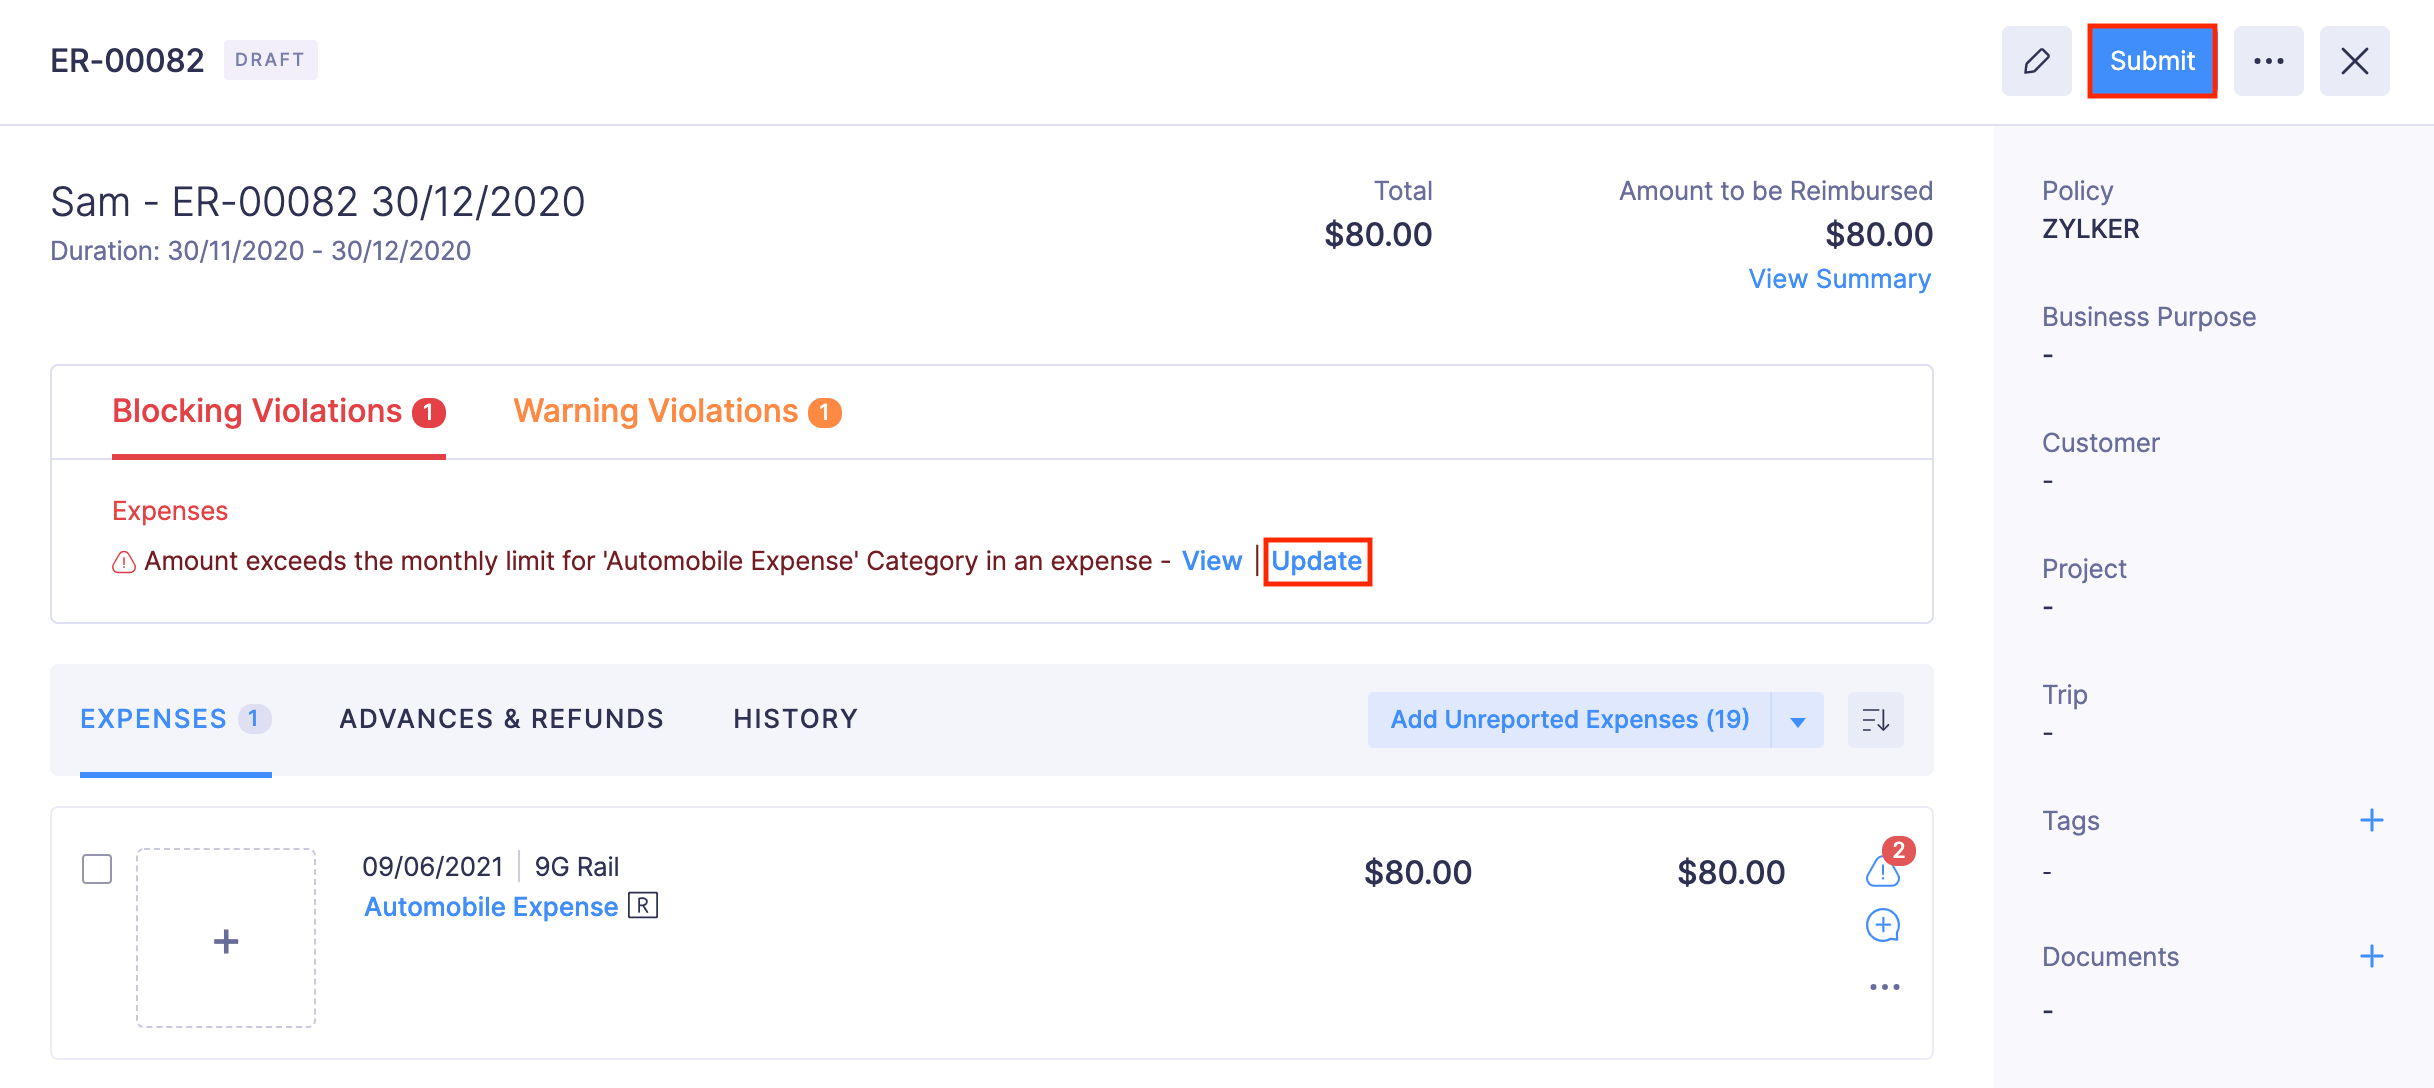This screenshot has width=2434, height=1088.
Task: Open the Automobile Expense category link
Action: (x=491, y=907)
